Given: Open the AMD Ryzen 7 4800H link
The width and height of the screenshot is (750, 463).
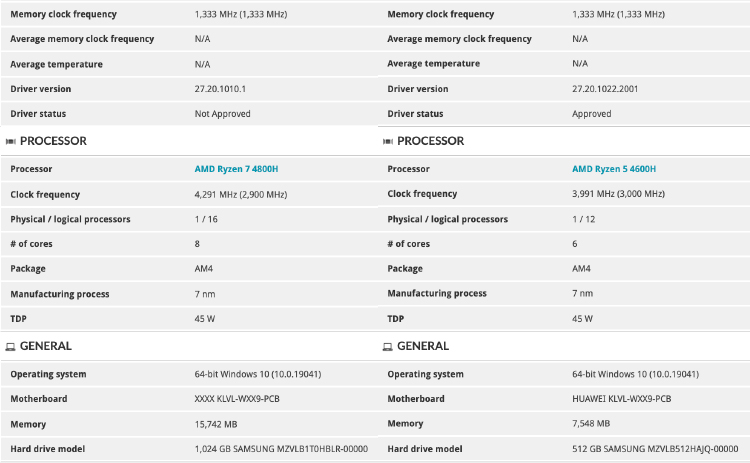Looking at the screenshot, I should [236, 169].
